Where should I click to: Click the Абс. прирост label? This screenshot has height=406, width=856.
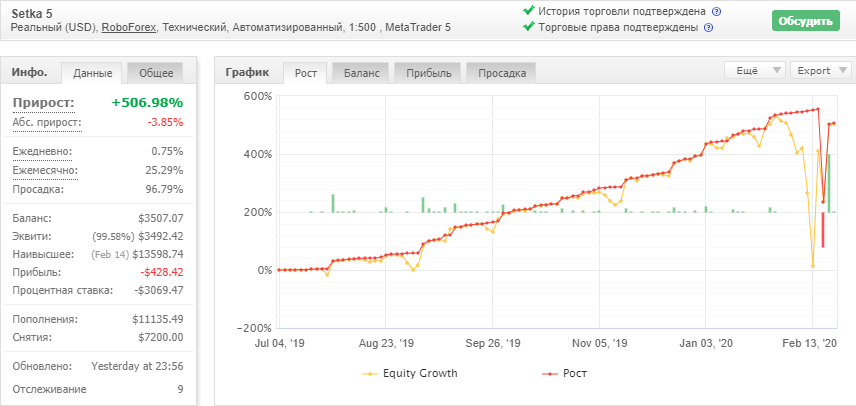(x=47, y=122)
